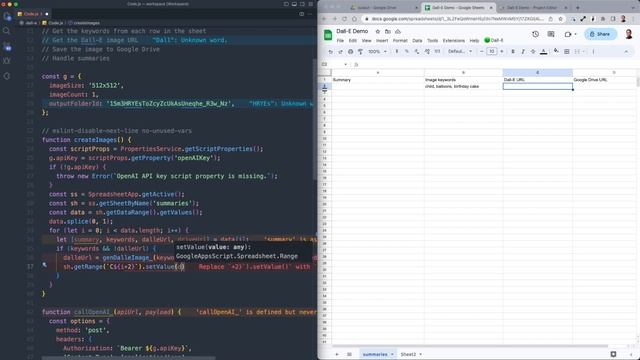Increase font size with plus button
The width and height of the screenshot is (640, 360).
(502, 52)
